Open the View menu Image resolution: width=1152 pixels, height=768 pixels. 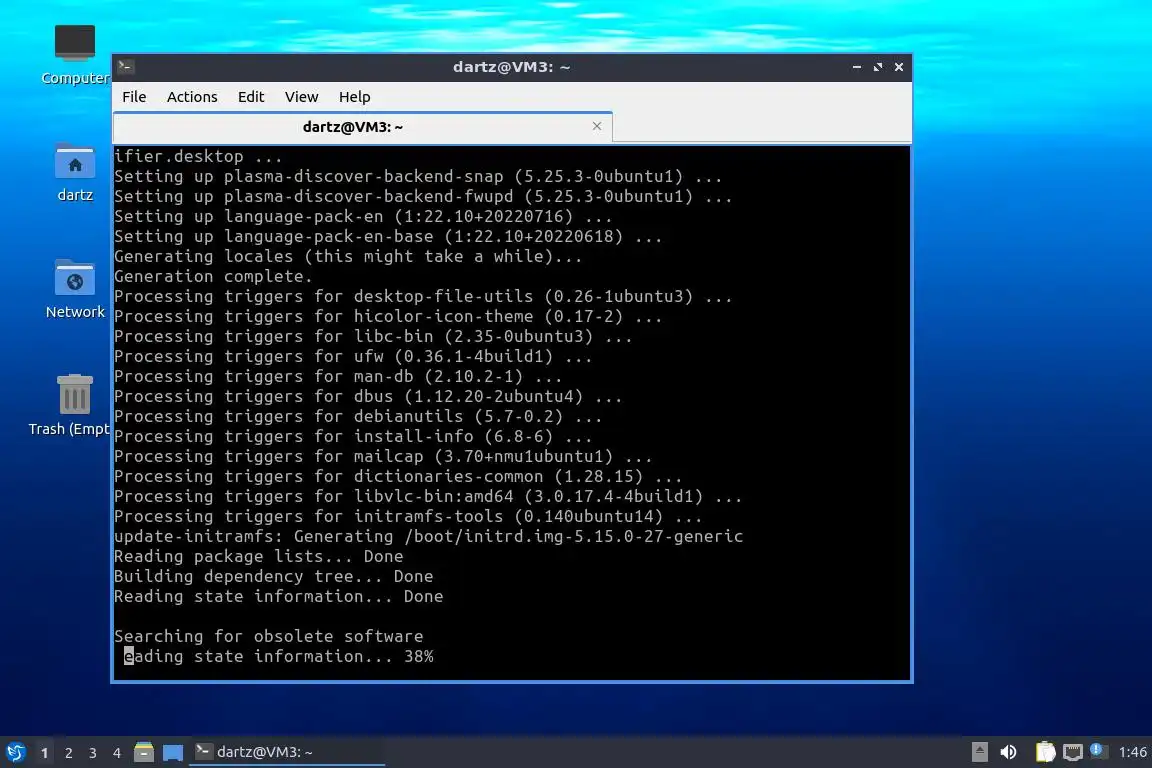pyautogui.click(x=301, y=97)
